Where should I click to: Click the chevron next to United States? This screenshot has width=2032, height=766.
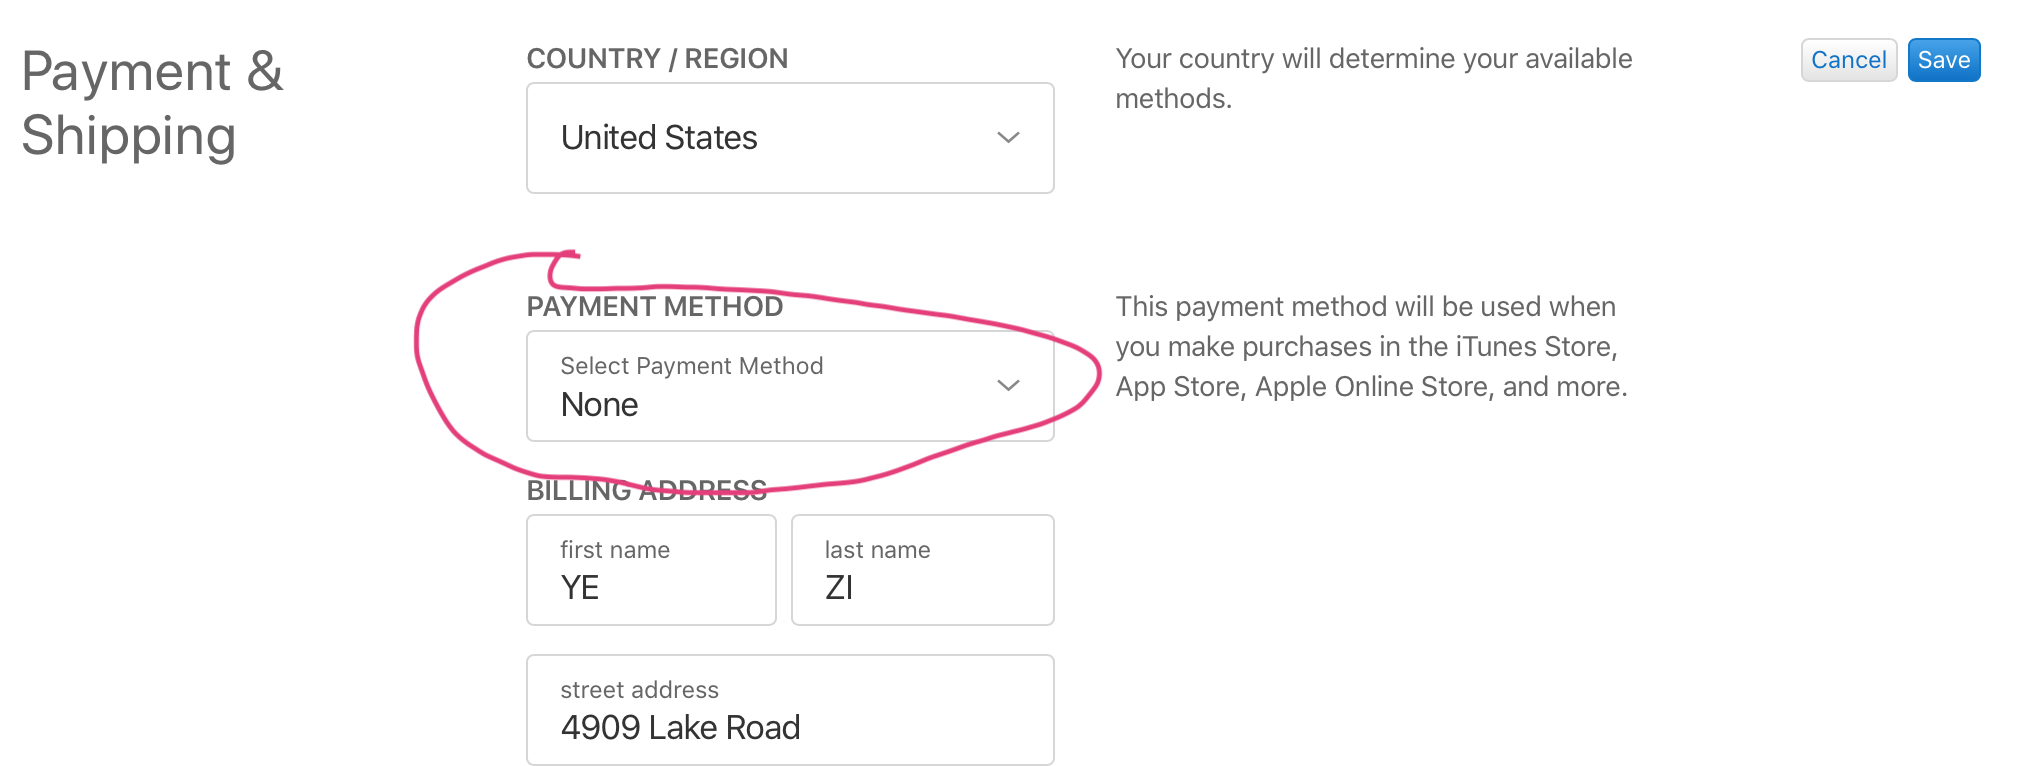point(1008,137)
